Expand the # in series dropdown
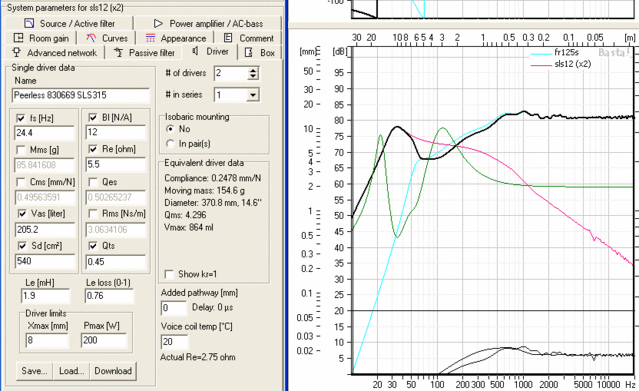This screenshot has height=391, width=639. point(253,95)
